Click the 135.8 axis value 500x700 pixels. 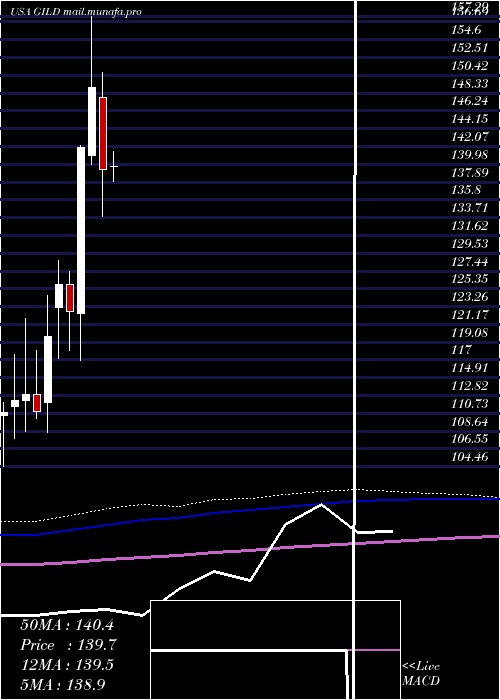point(466,190)
